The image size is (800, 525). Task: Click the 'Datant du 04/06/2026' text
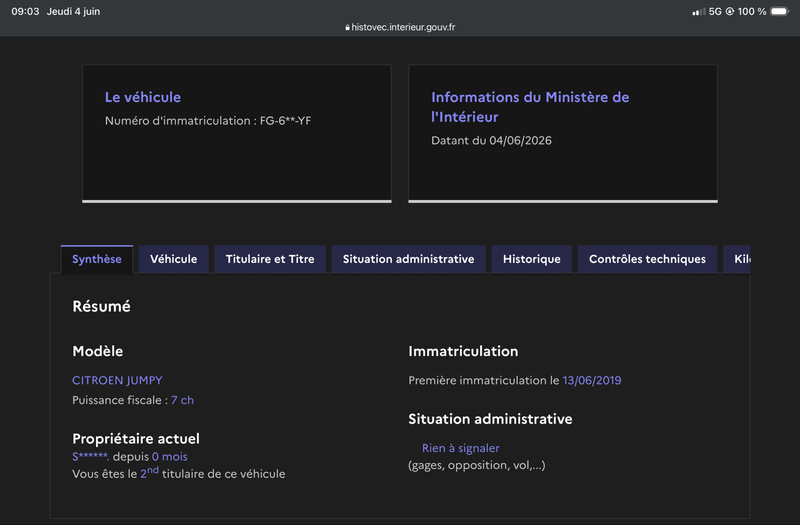pyautogui.click(x=491, y=140)
